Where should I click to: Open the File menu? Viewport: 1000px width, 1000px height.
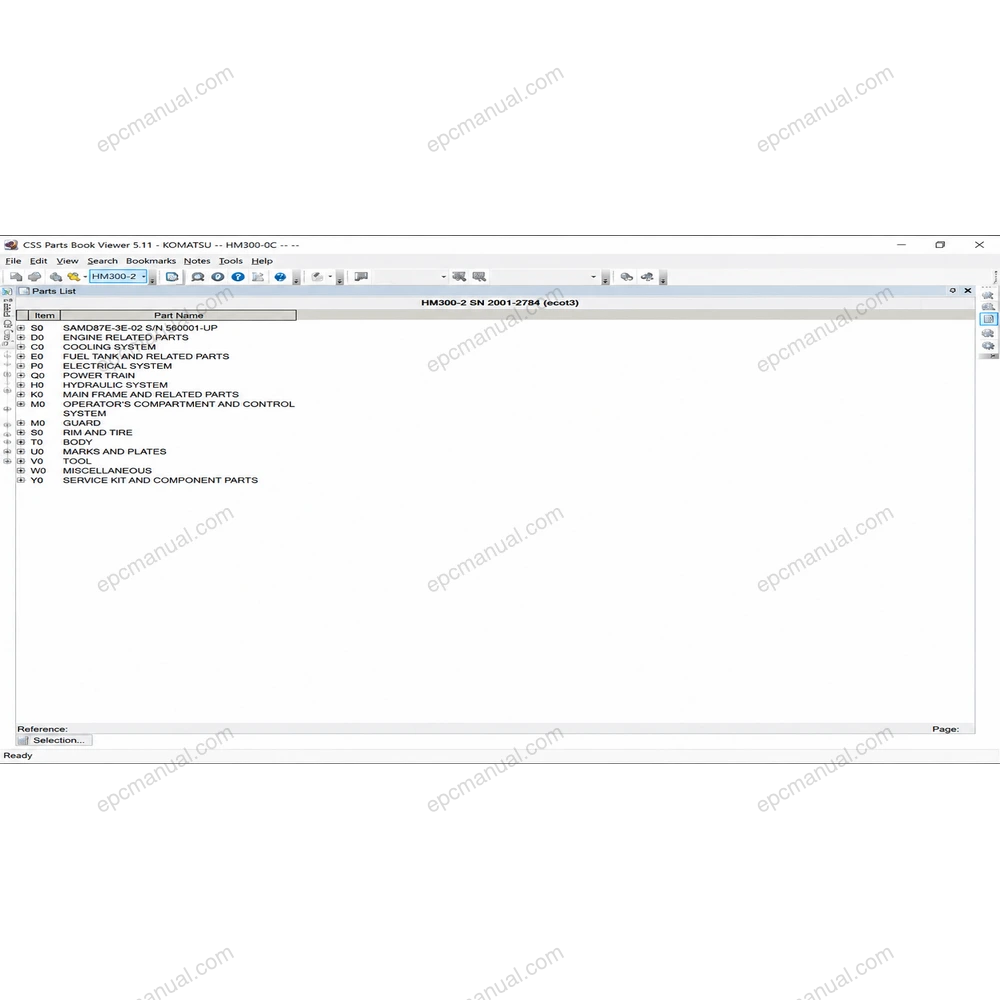13,261
